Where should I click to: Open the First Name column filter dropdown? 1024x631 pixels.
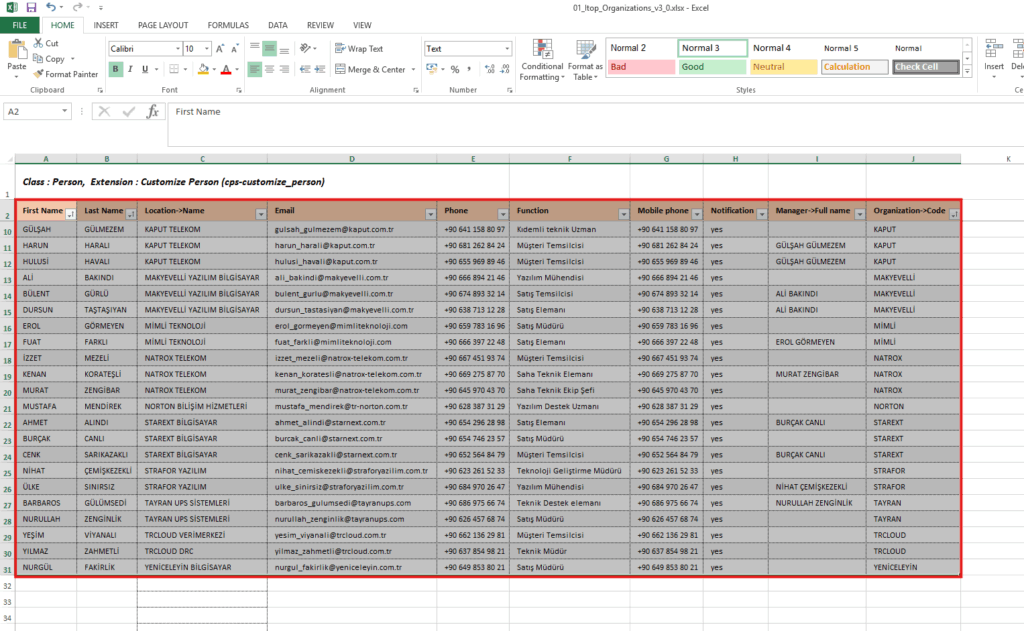71,214
